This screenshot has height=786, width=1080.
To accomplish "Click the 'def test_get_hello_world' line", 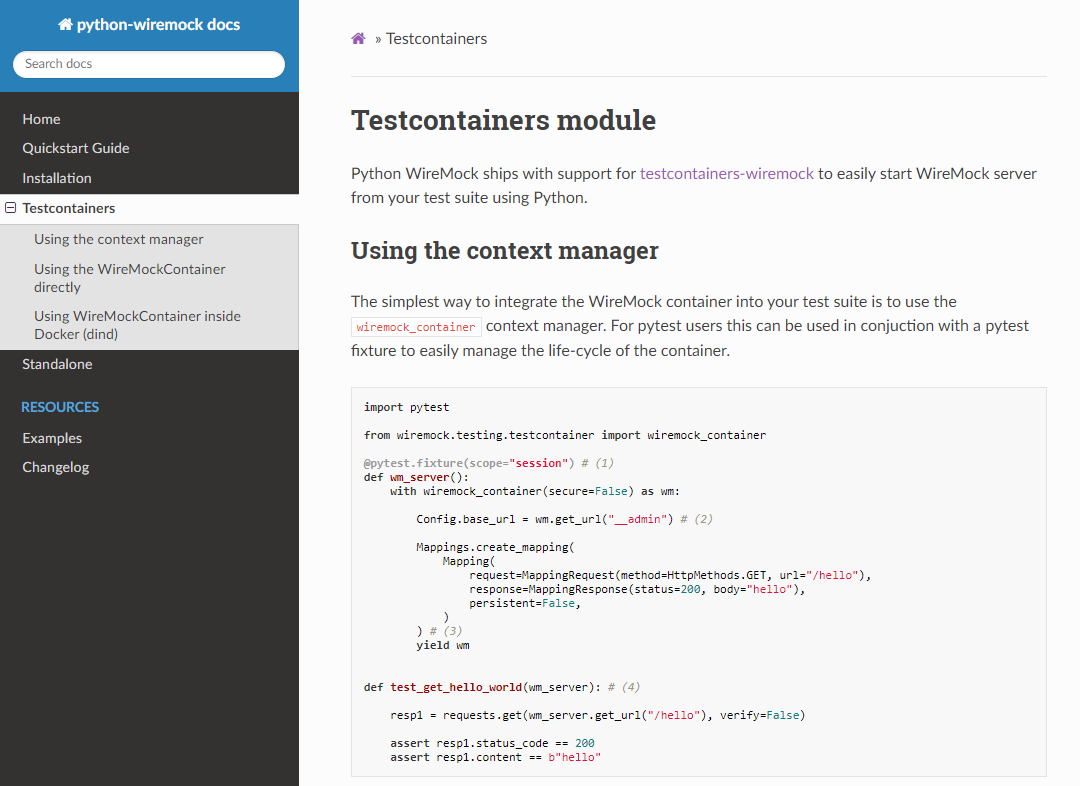I will pyautogui.click(x=502, y=687).
